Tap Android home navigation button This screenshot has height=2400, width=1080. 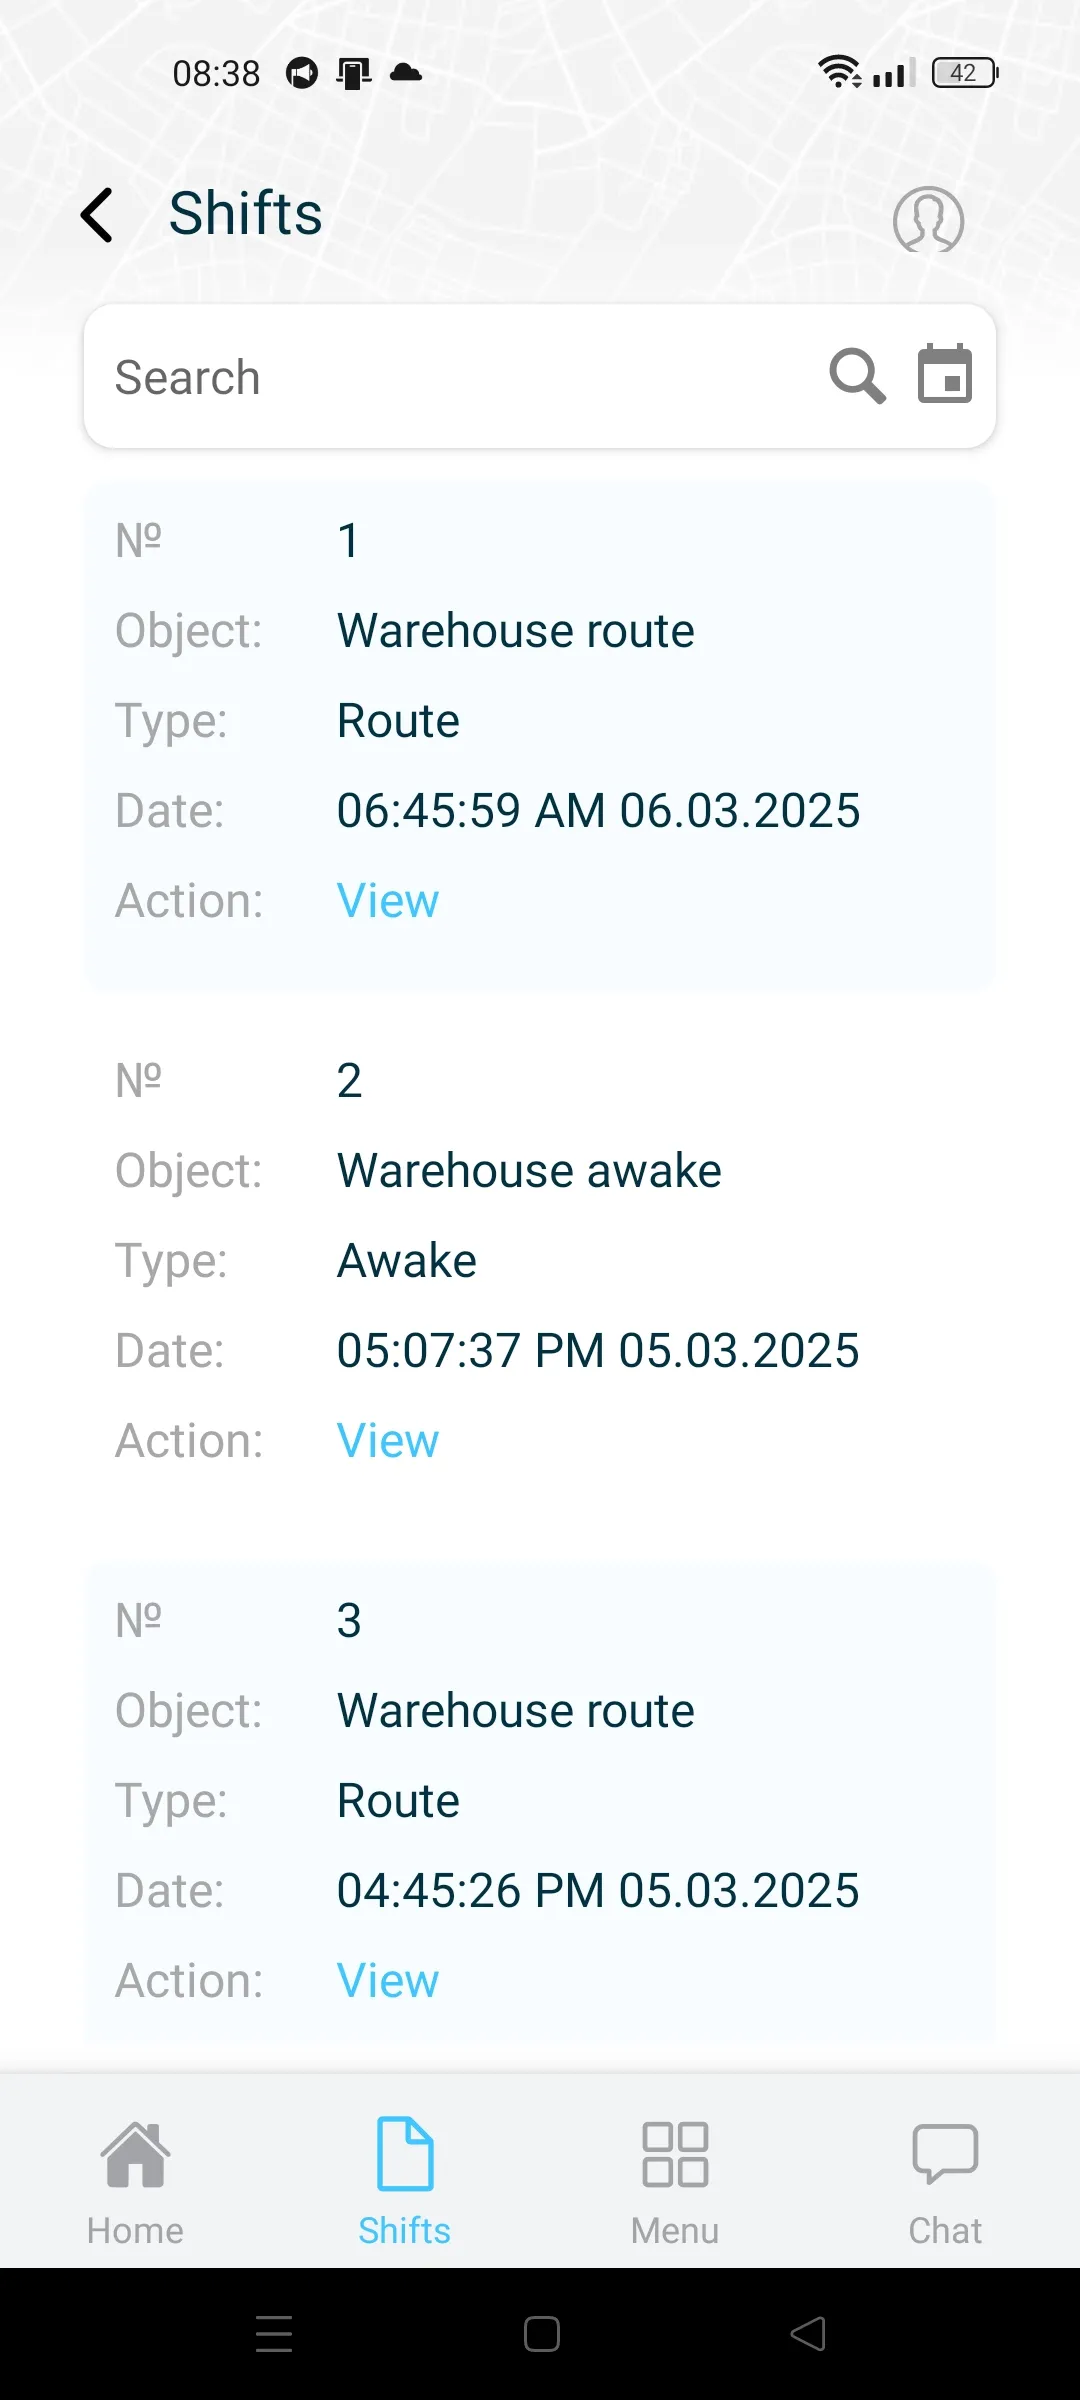[x=541, y=2334]
